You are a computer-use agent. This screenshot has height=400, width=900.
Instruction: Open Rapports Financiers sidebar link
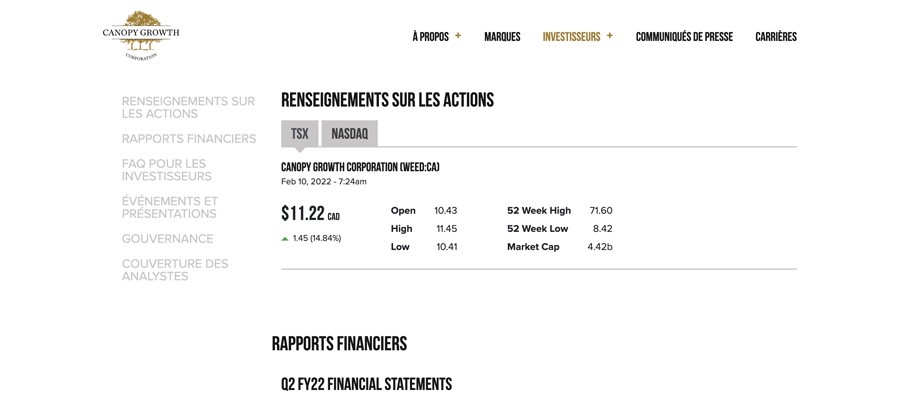(x=189, y=139)
